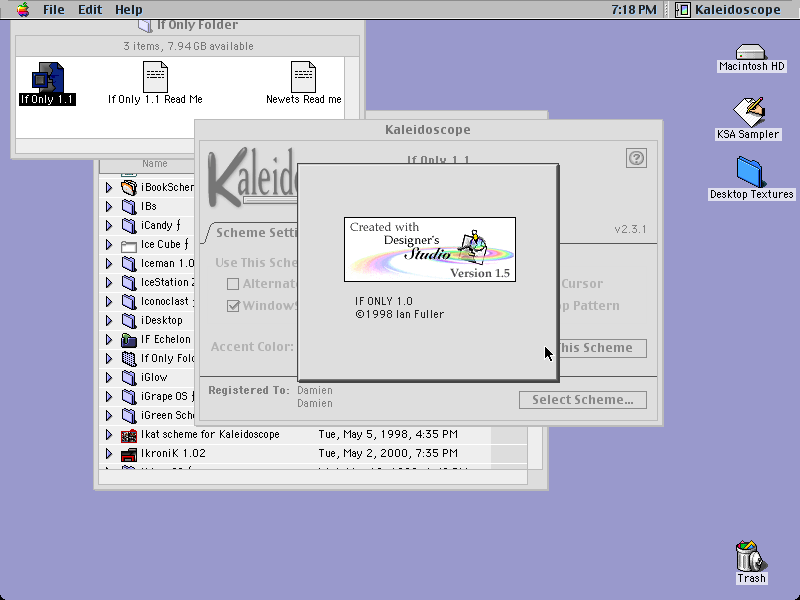800x600 pixels.
Task: Click the 7:18 PM menu bar clock
Action: pyautogui.click(x=634, y=9)
